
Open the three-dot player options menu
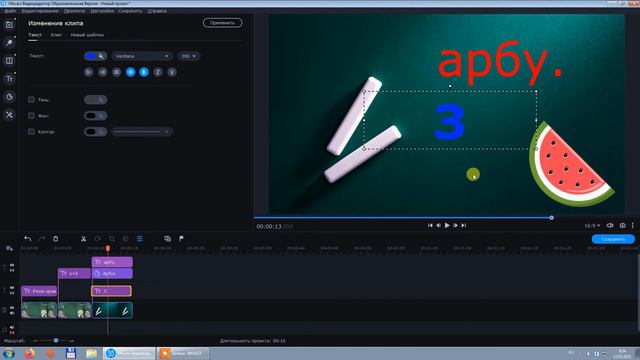click(633, 225)
